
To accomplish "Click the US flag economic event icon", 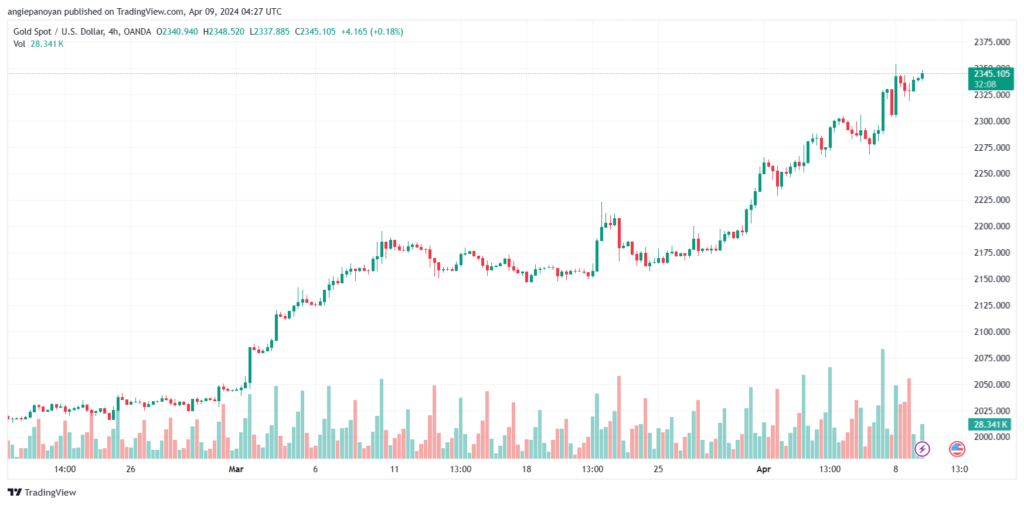I will coord(957,449).
